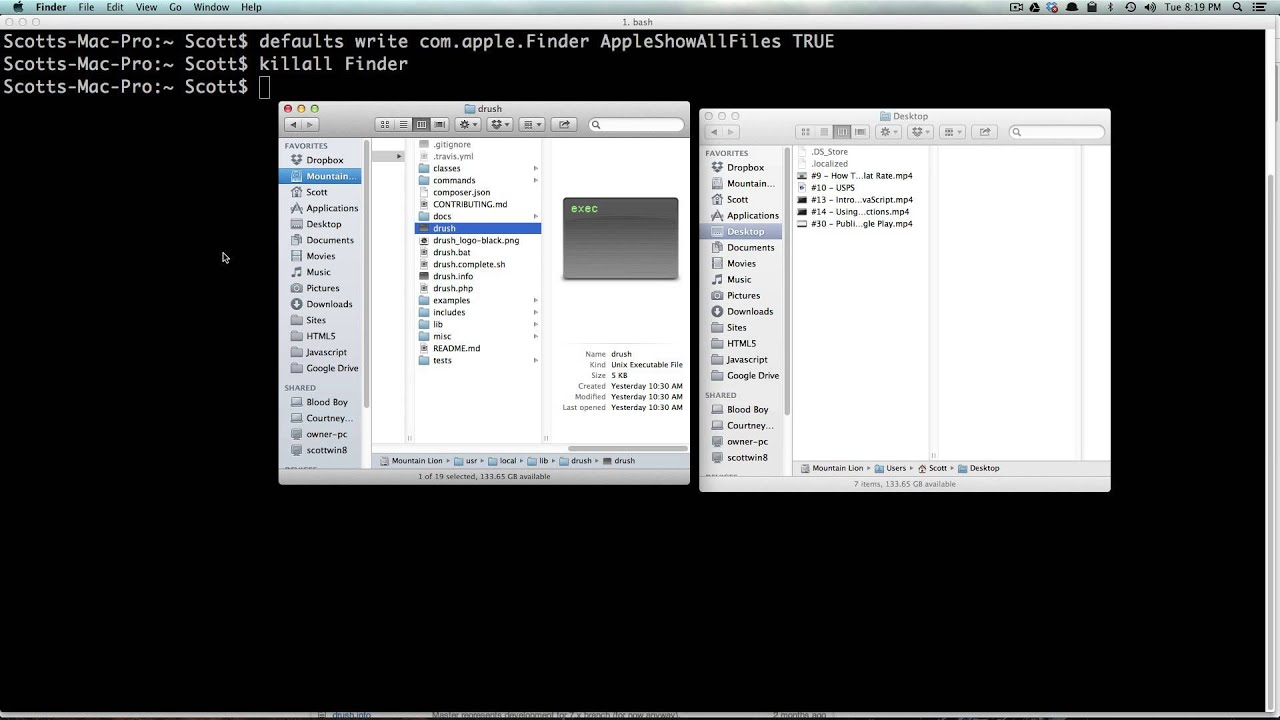Expand the tests folder
The width and height of the screenshot is (1280, 720).
pyautogui.click(x=536, y=360)
